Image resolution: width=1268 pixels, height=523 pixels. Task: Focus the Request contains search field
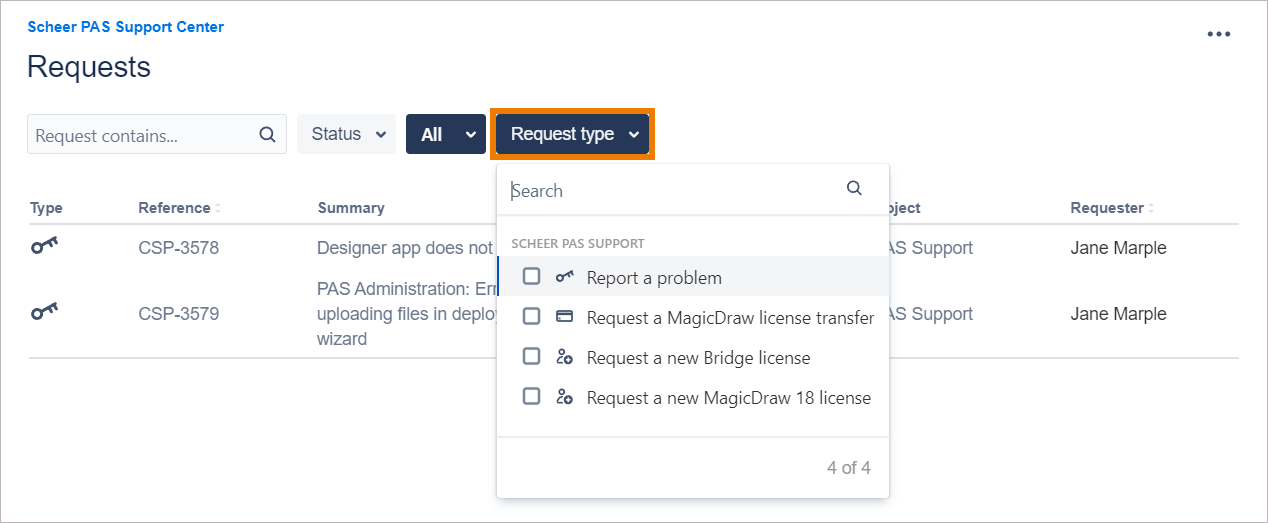(x=140, y=135)
